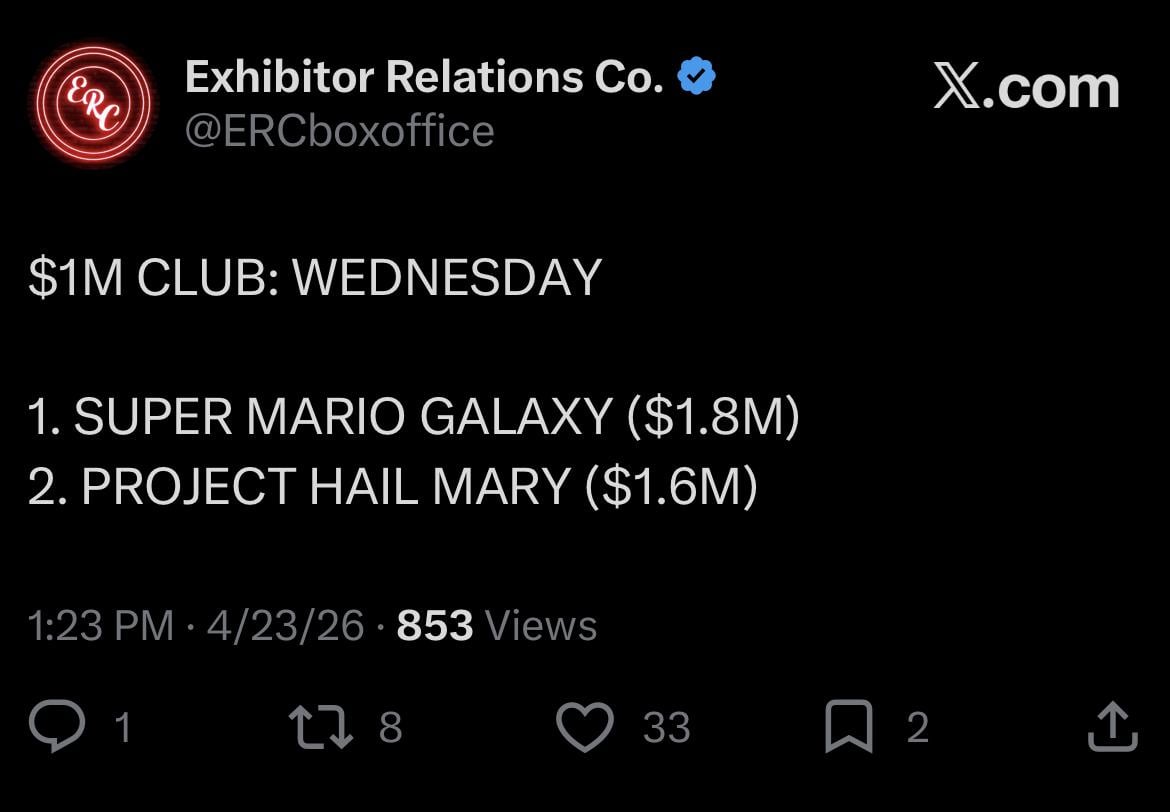Click the PROJECT HAIL MARY line
The image size is (1170, 812).
point(393,486)
